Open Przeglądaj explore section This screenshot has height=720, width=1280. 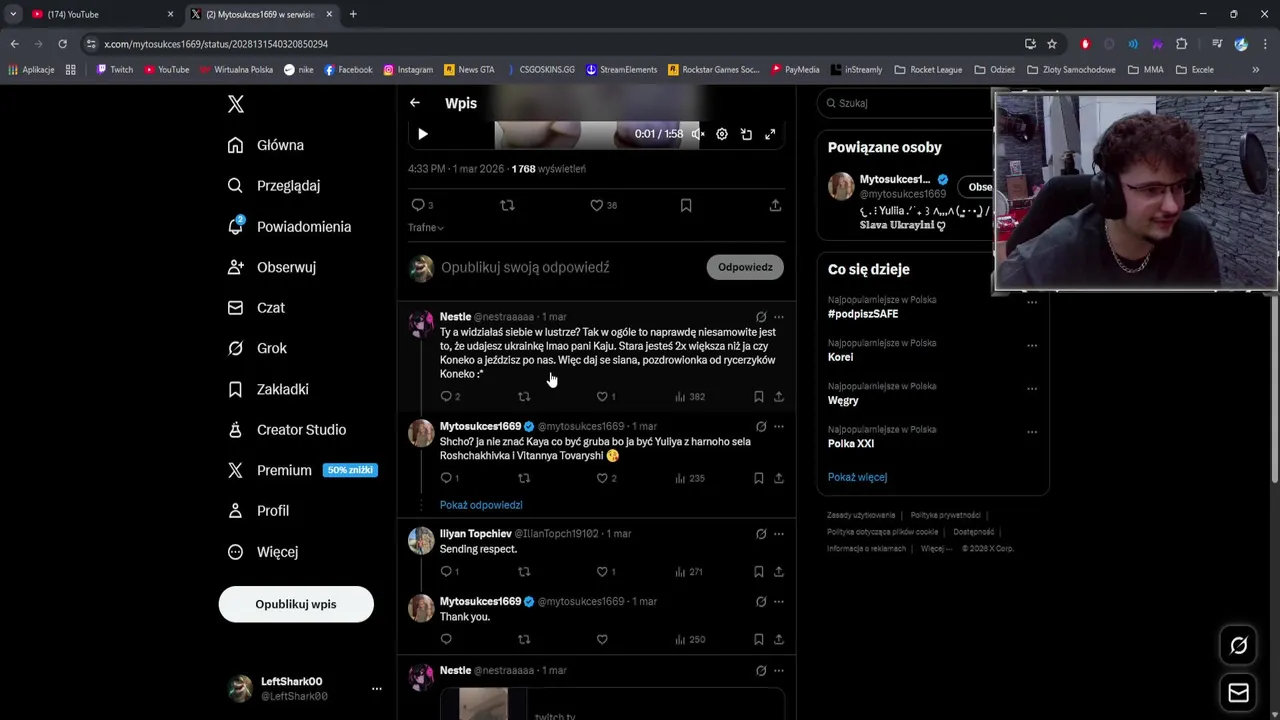274,186
